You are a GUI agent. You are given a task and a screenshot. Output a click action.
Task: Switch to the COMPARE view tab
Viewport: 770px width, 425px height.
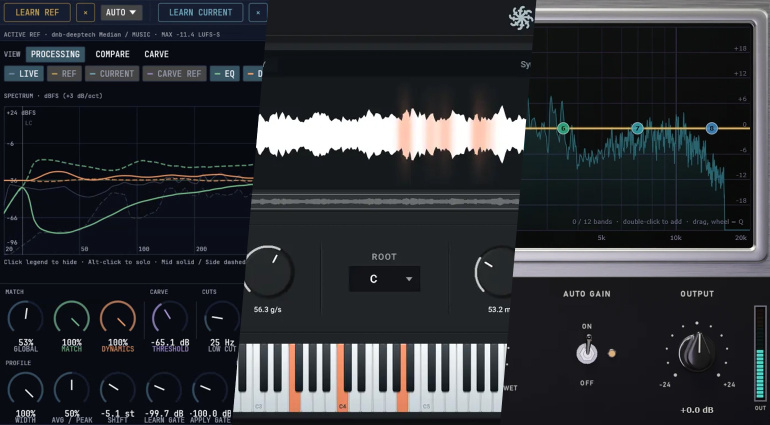(112, 54)
